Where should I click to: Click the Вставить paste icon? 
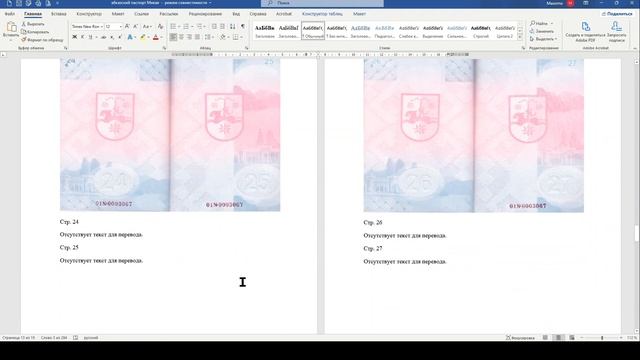click(x=11, y=27)
